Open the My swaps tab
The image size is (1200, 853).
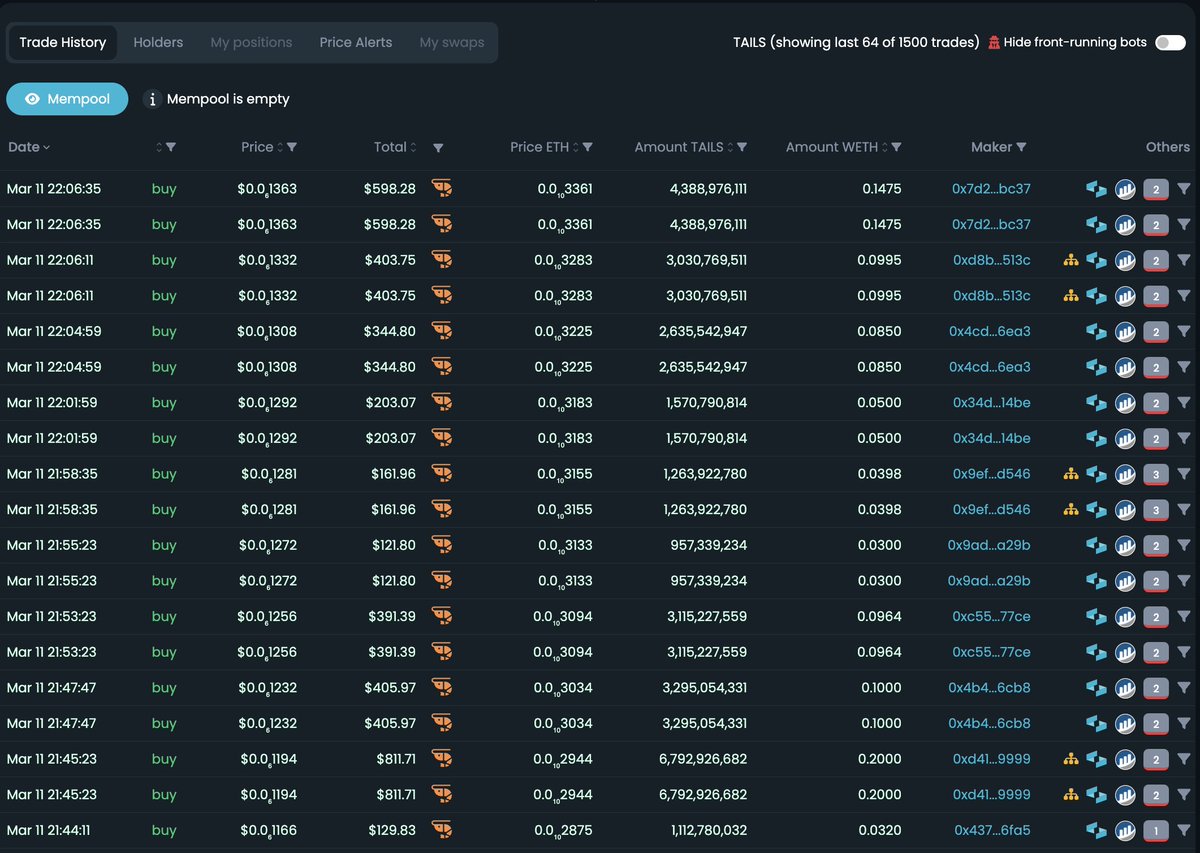click(451, 43)
